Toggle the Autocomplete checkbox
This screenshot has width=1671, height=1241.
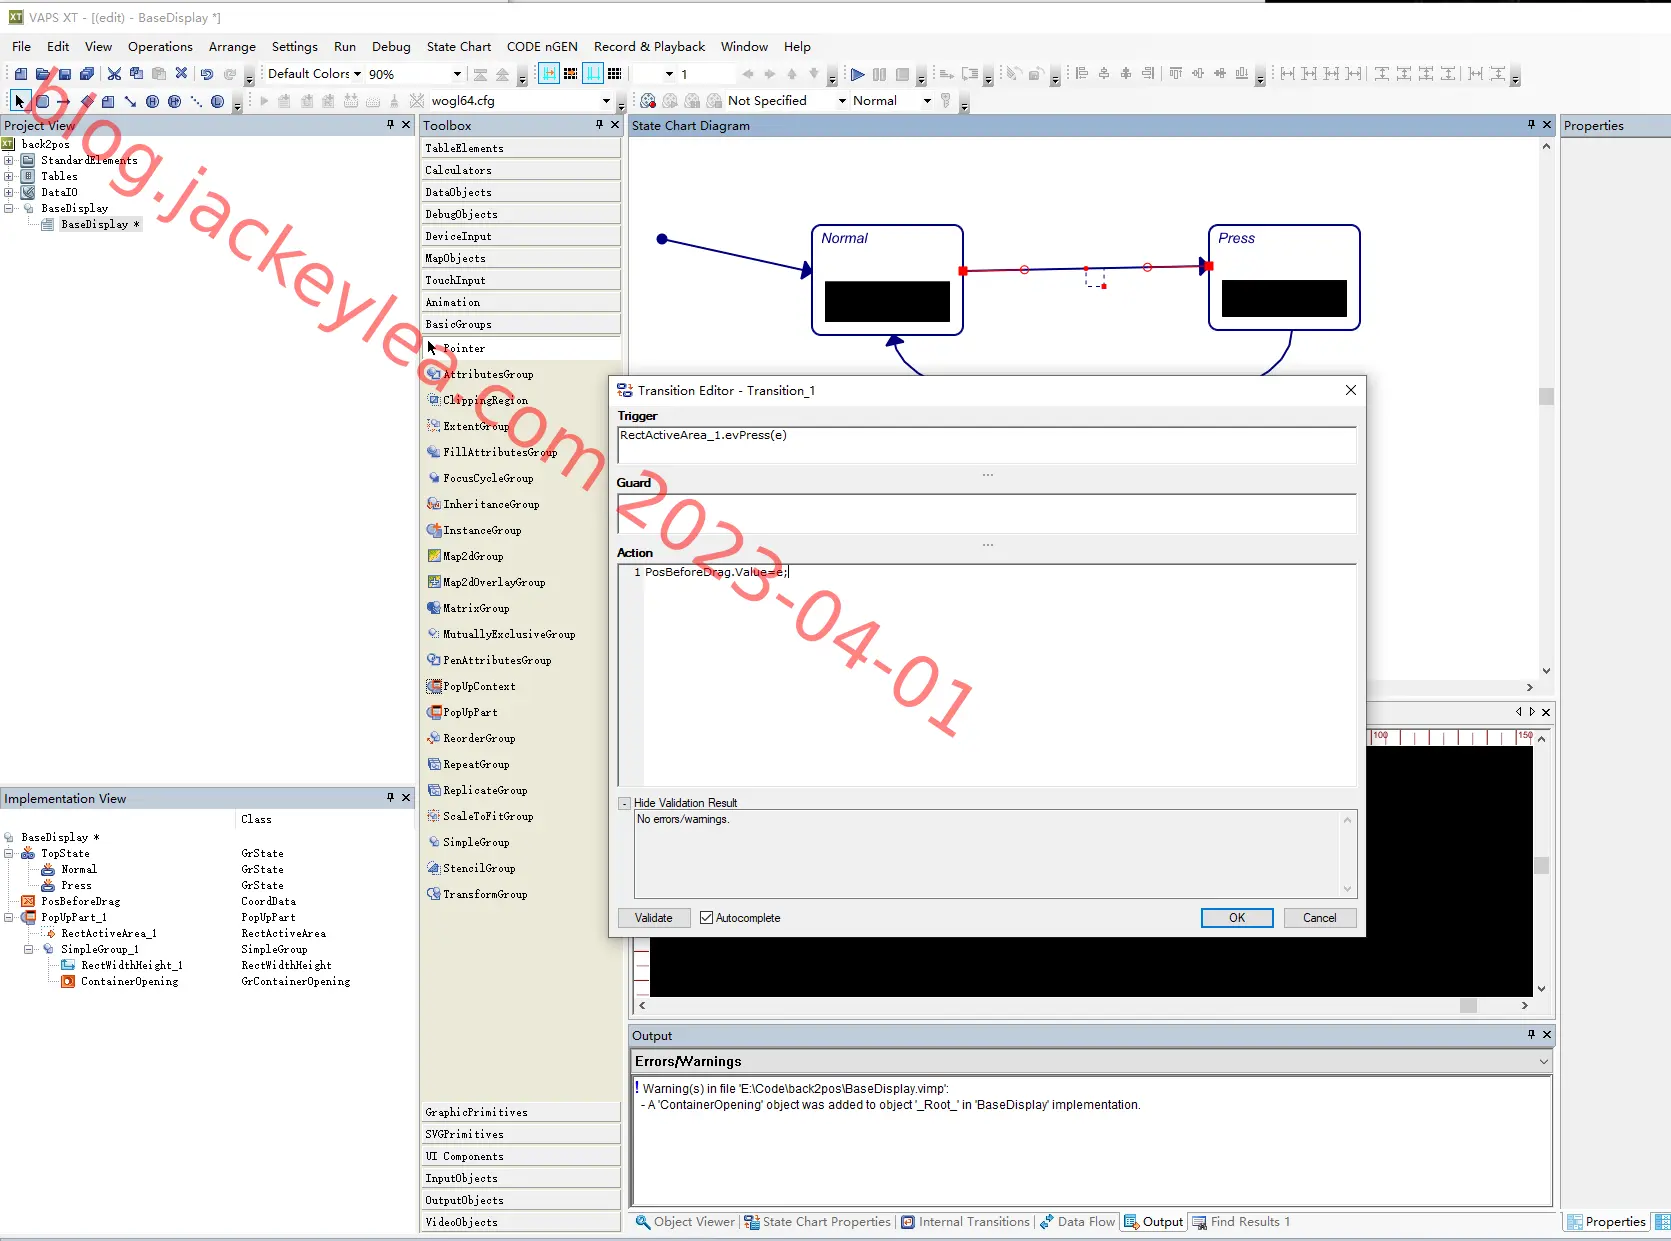pyautogui.click(x=706, y=918)
